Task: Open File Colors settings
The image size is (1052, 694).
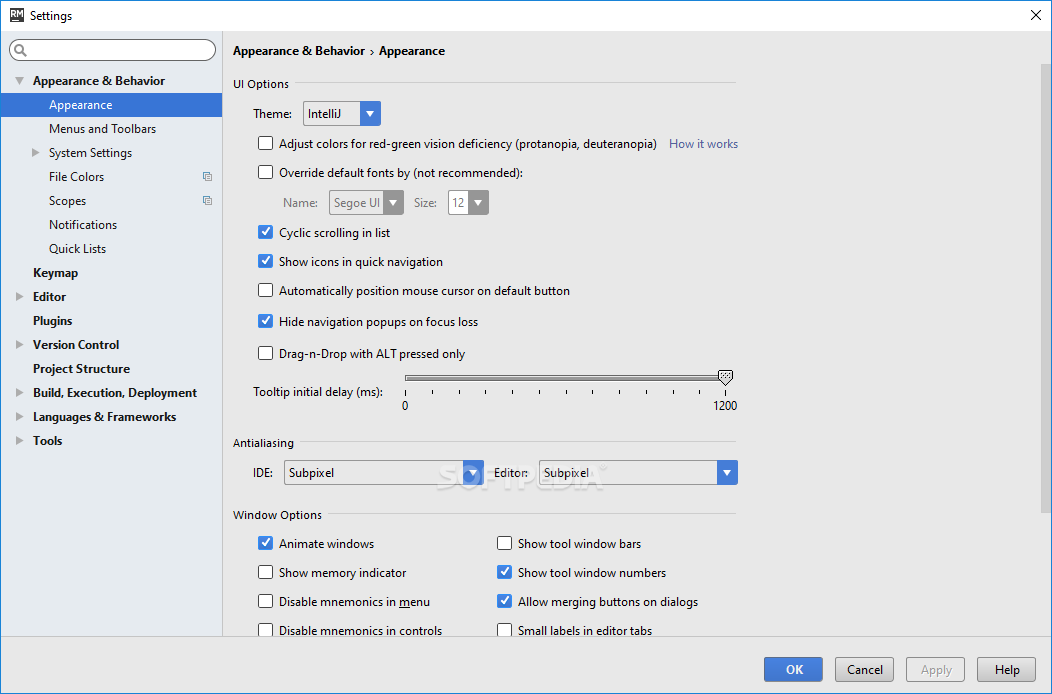Action: click(x=76, y=177)
